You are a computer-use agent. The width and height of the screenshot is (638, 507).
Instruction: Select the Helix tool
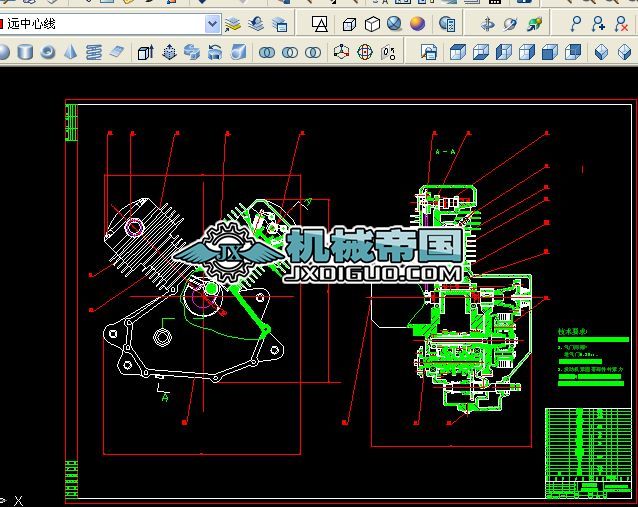click(94, 52)
